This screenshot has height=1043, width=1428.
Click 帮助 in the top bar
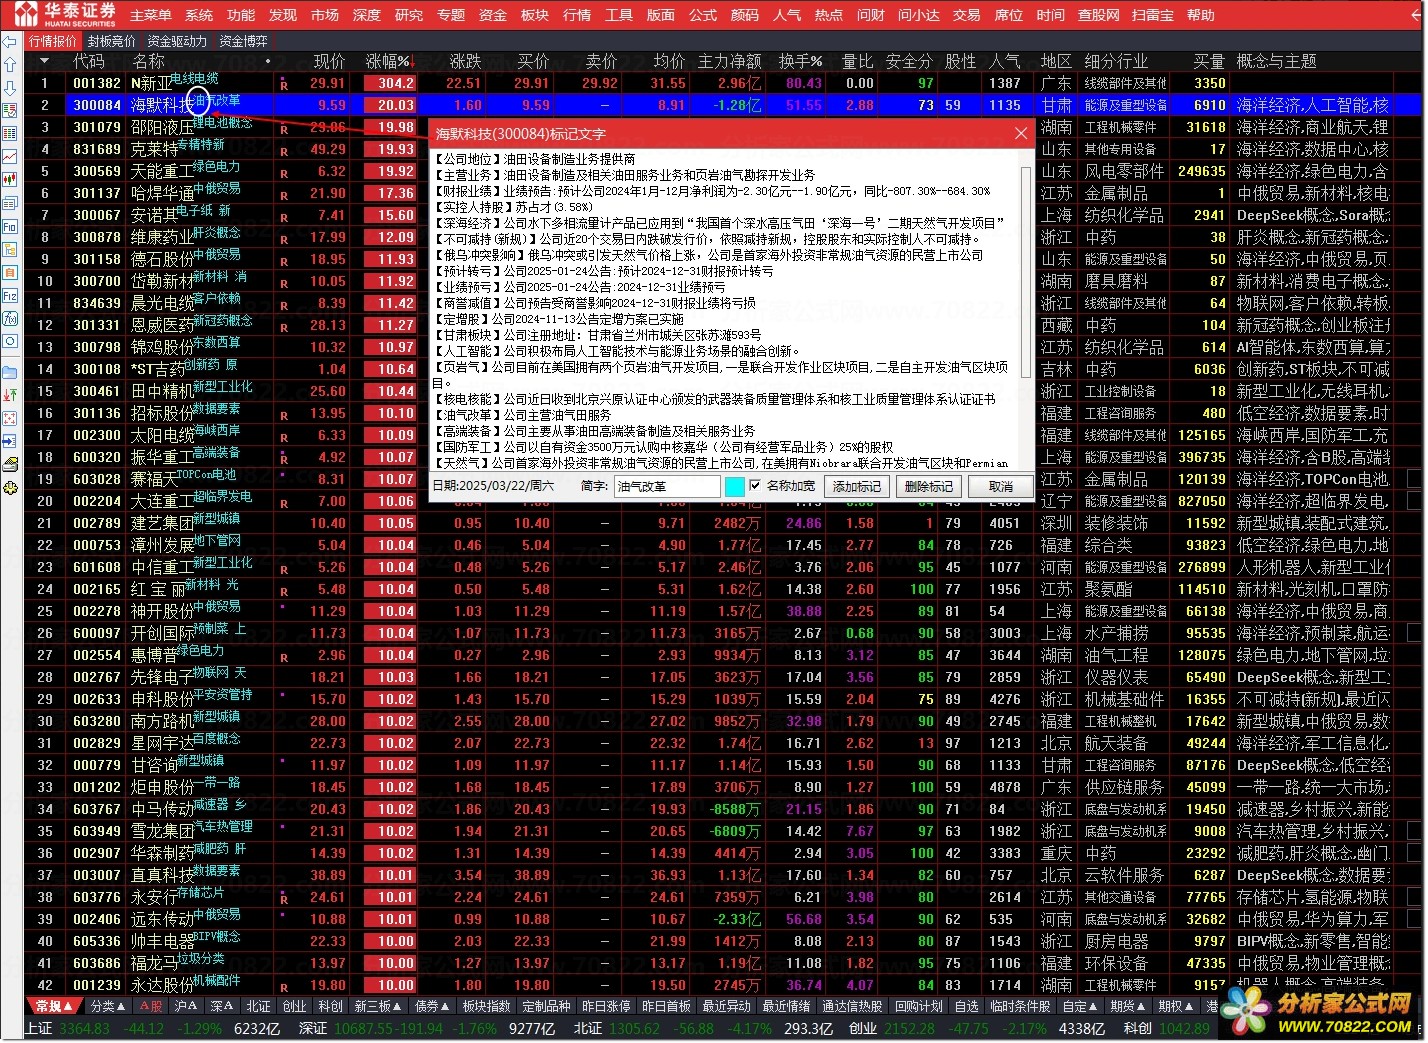(x=1201, y=15)
